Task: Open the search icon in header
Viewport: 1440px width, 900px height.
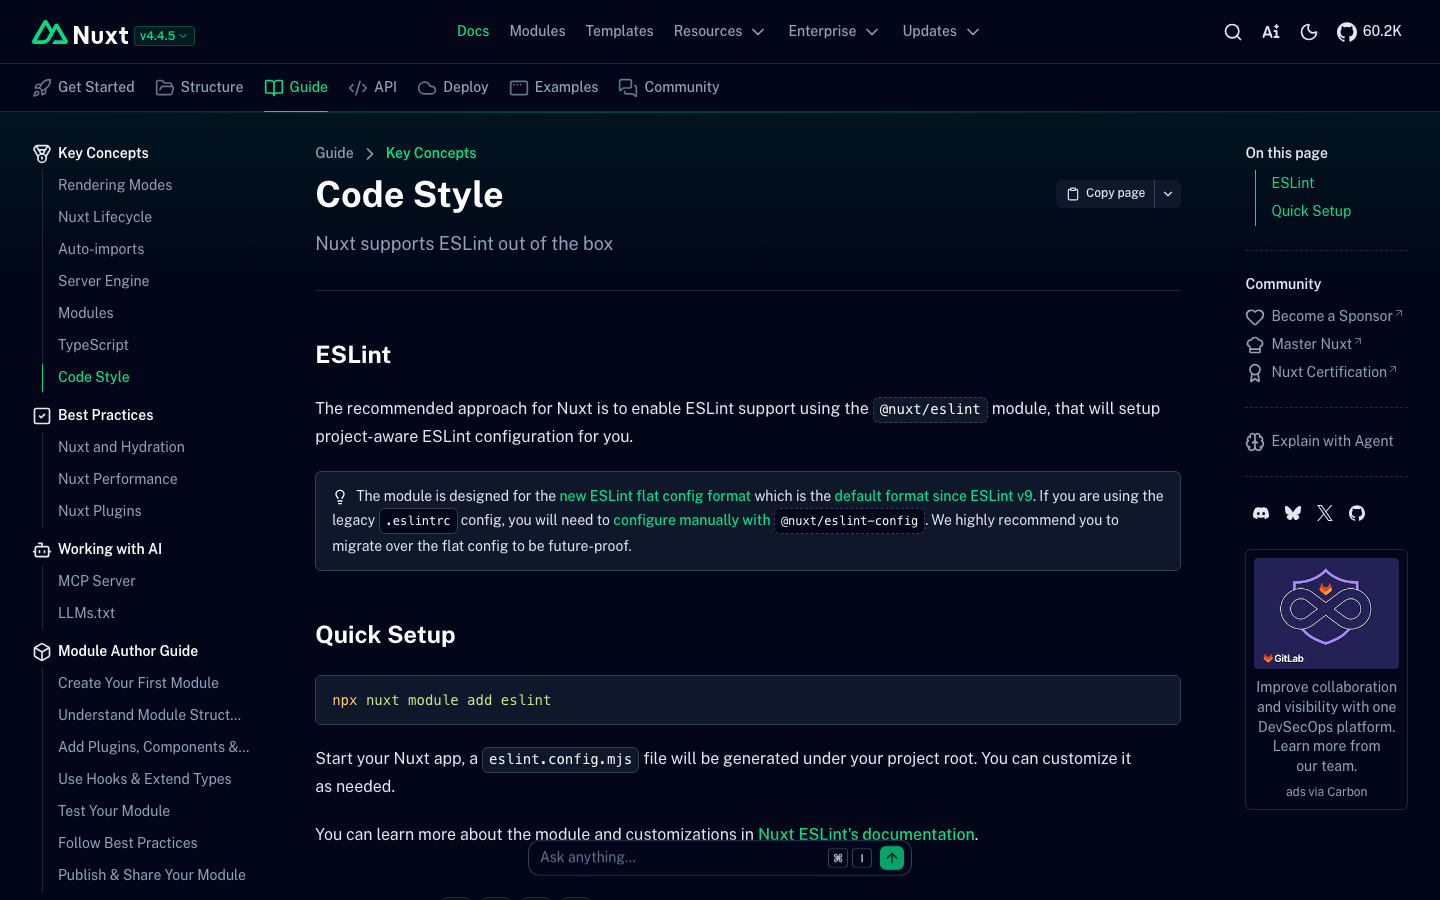Action: point(1233,32)
